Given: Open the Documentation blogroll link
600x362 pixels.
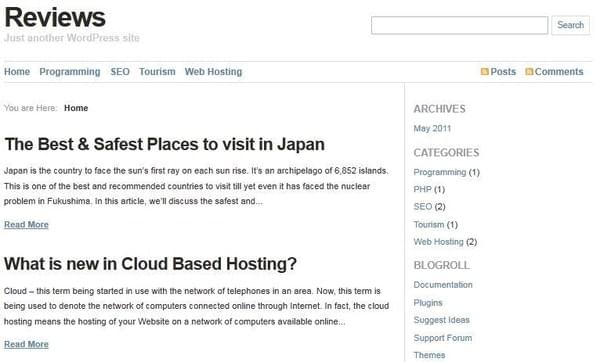Looking at the screenshot, I should click(443, 285).
